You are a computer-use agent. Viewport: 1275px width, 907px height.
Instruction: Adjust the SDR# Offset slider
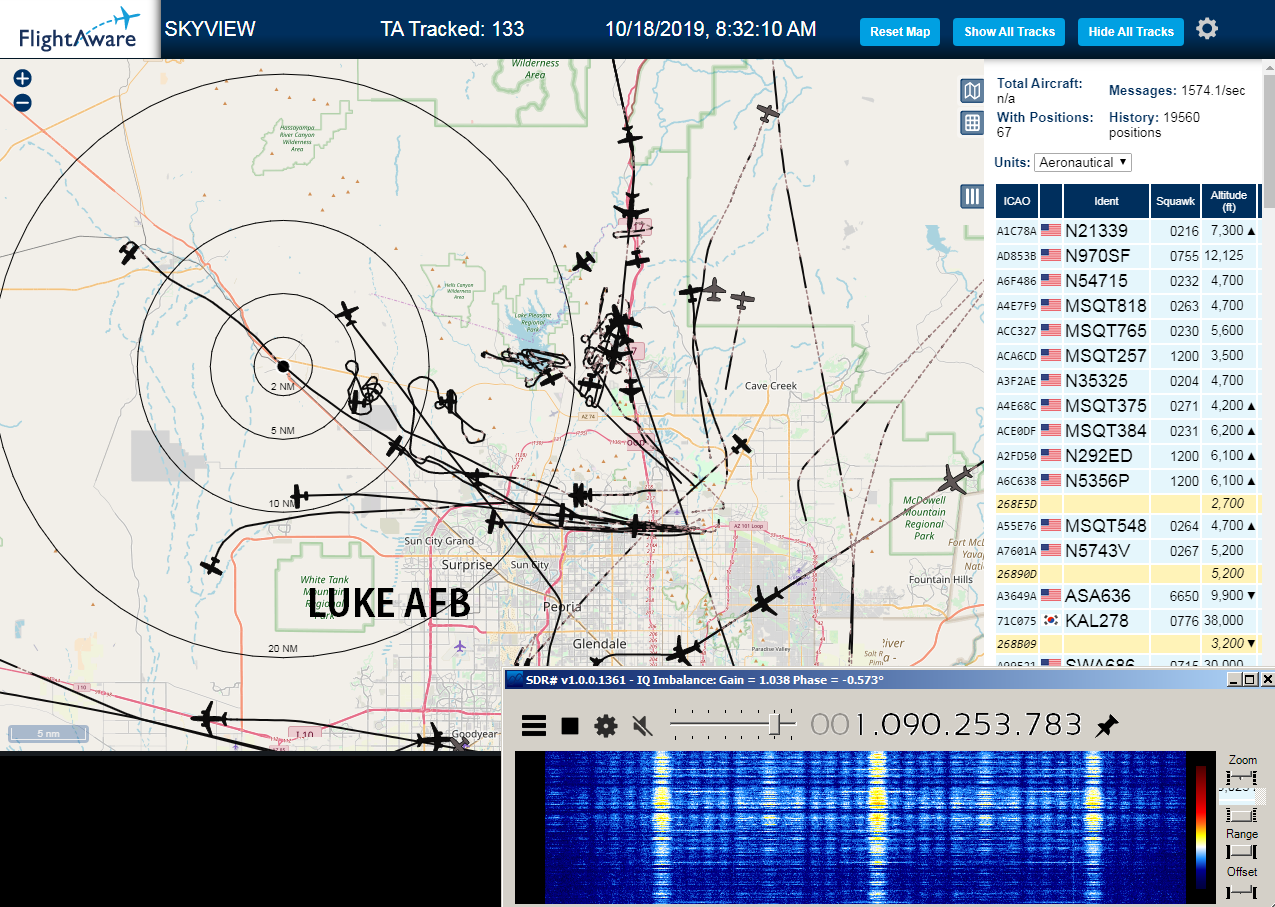pyautogui.click(x=1241, y=890)
